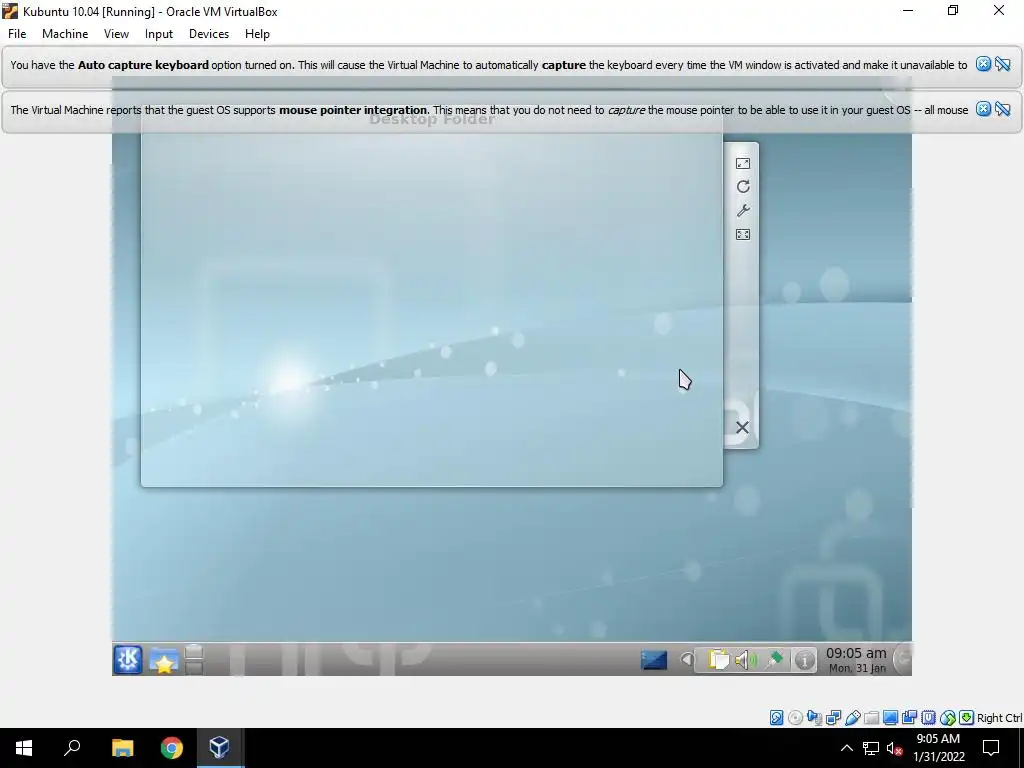
Task: Click the maximize icon on Desktop Folder widget bar
Action: click(x=743, y=234)
